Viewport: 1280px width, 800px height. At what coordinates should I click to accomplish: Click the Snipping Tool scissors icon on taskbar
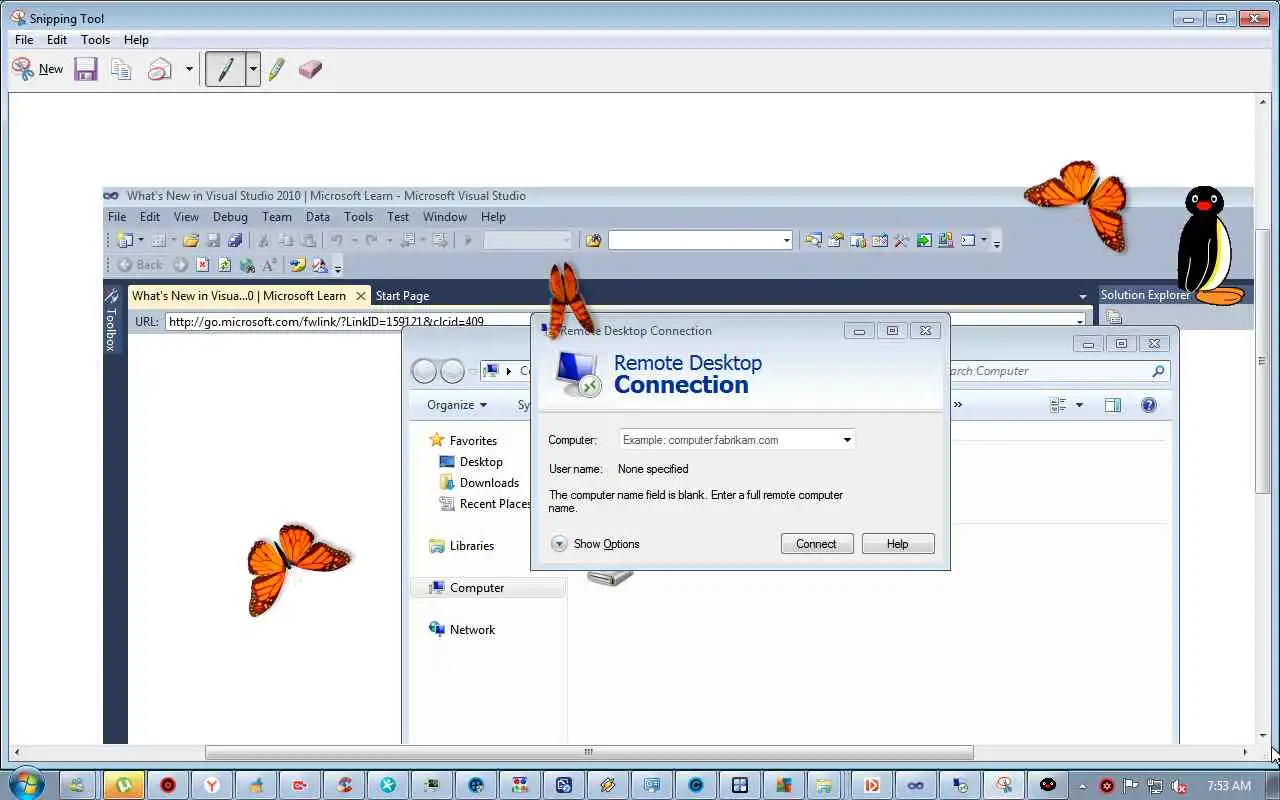click(x=1003, y=785)
